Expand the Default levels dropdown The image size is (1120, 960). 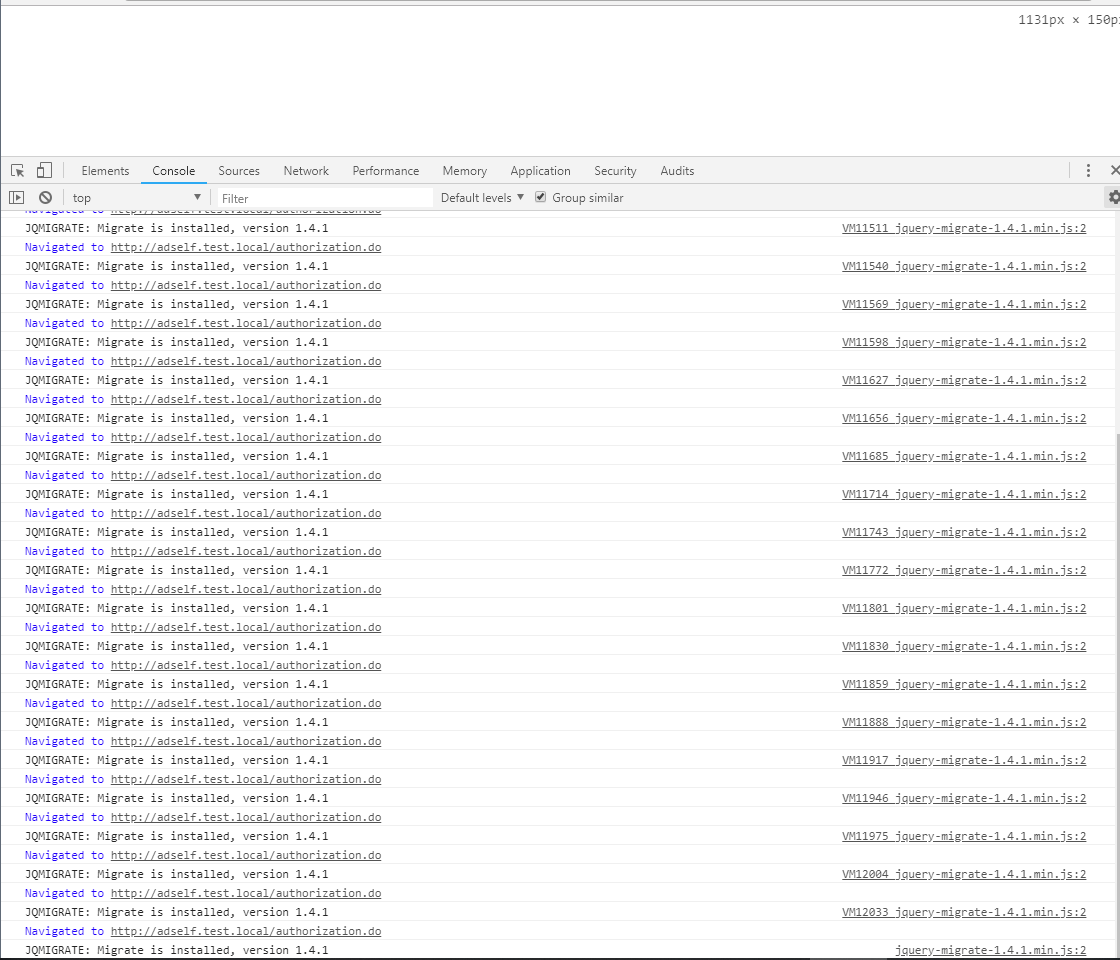pyautogui.click(x=482, y=198)
